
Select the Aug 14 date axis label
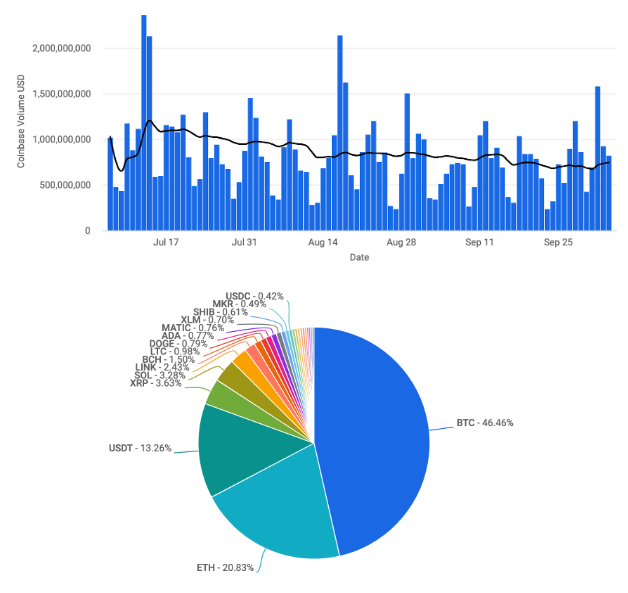323,242
